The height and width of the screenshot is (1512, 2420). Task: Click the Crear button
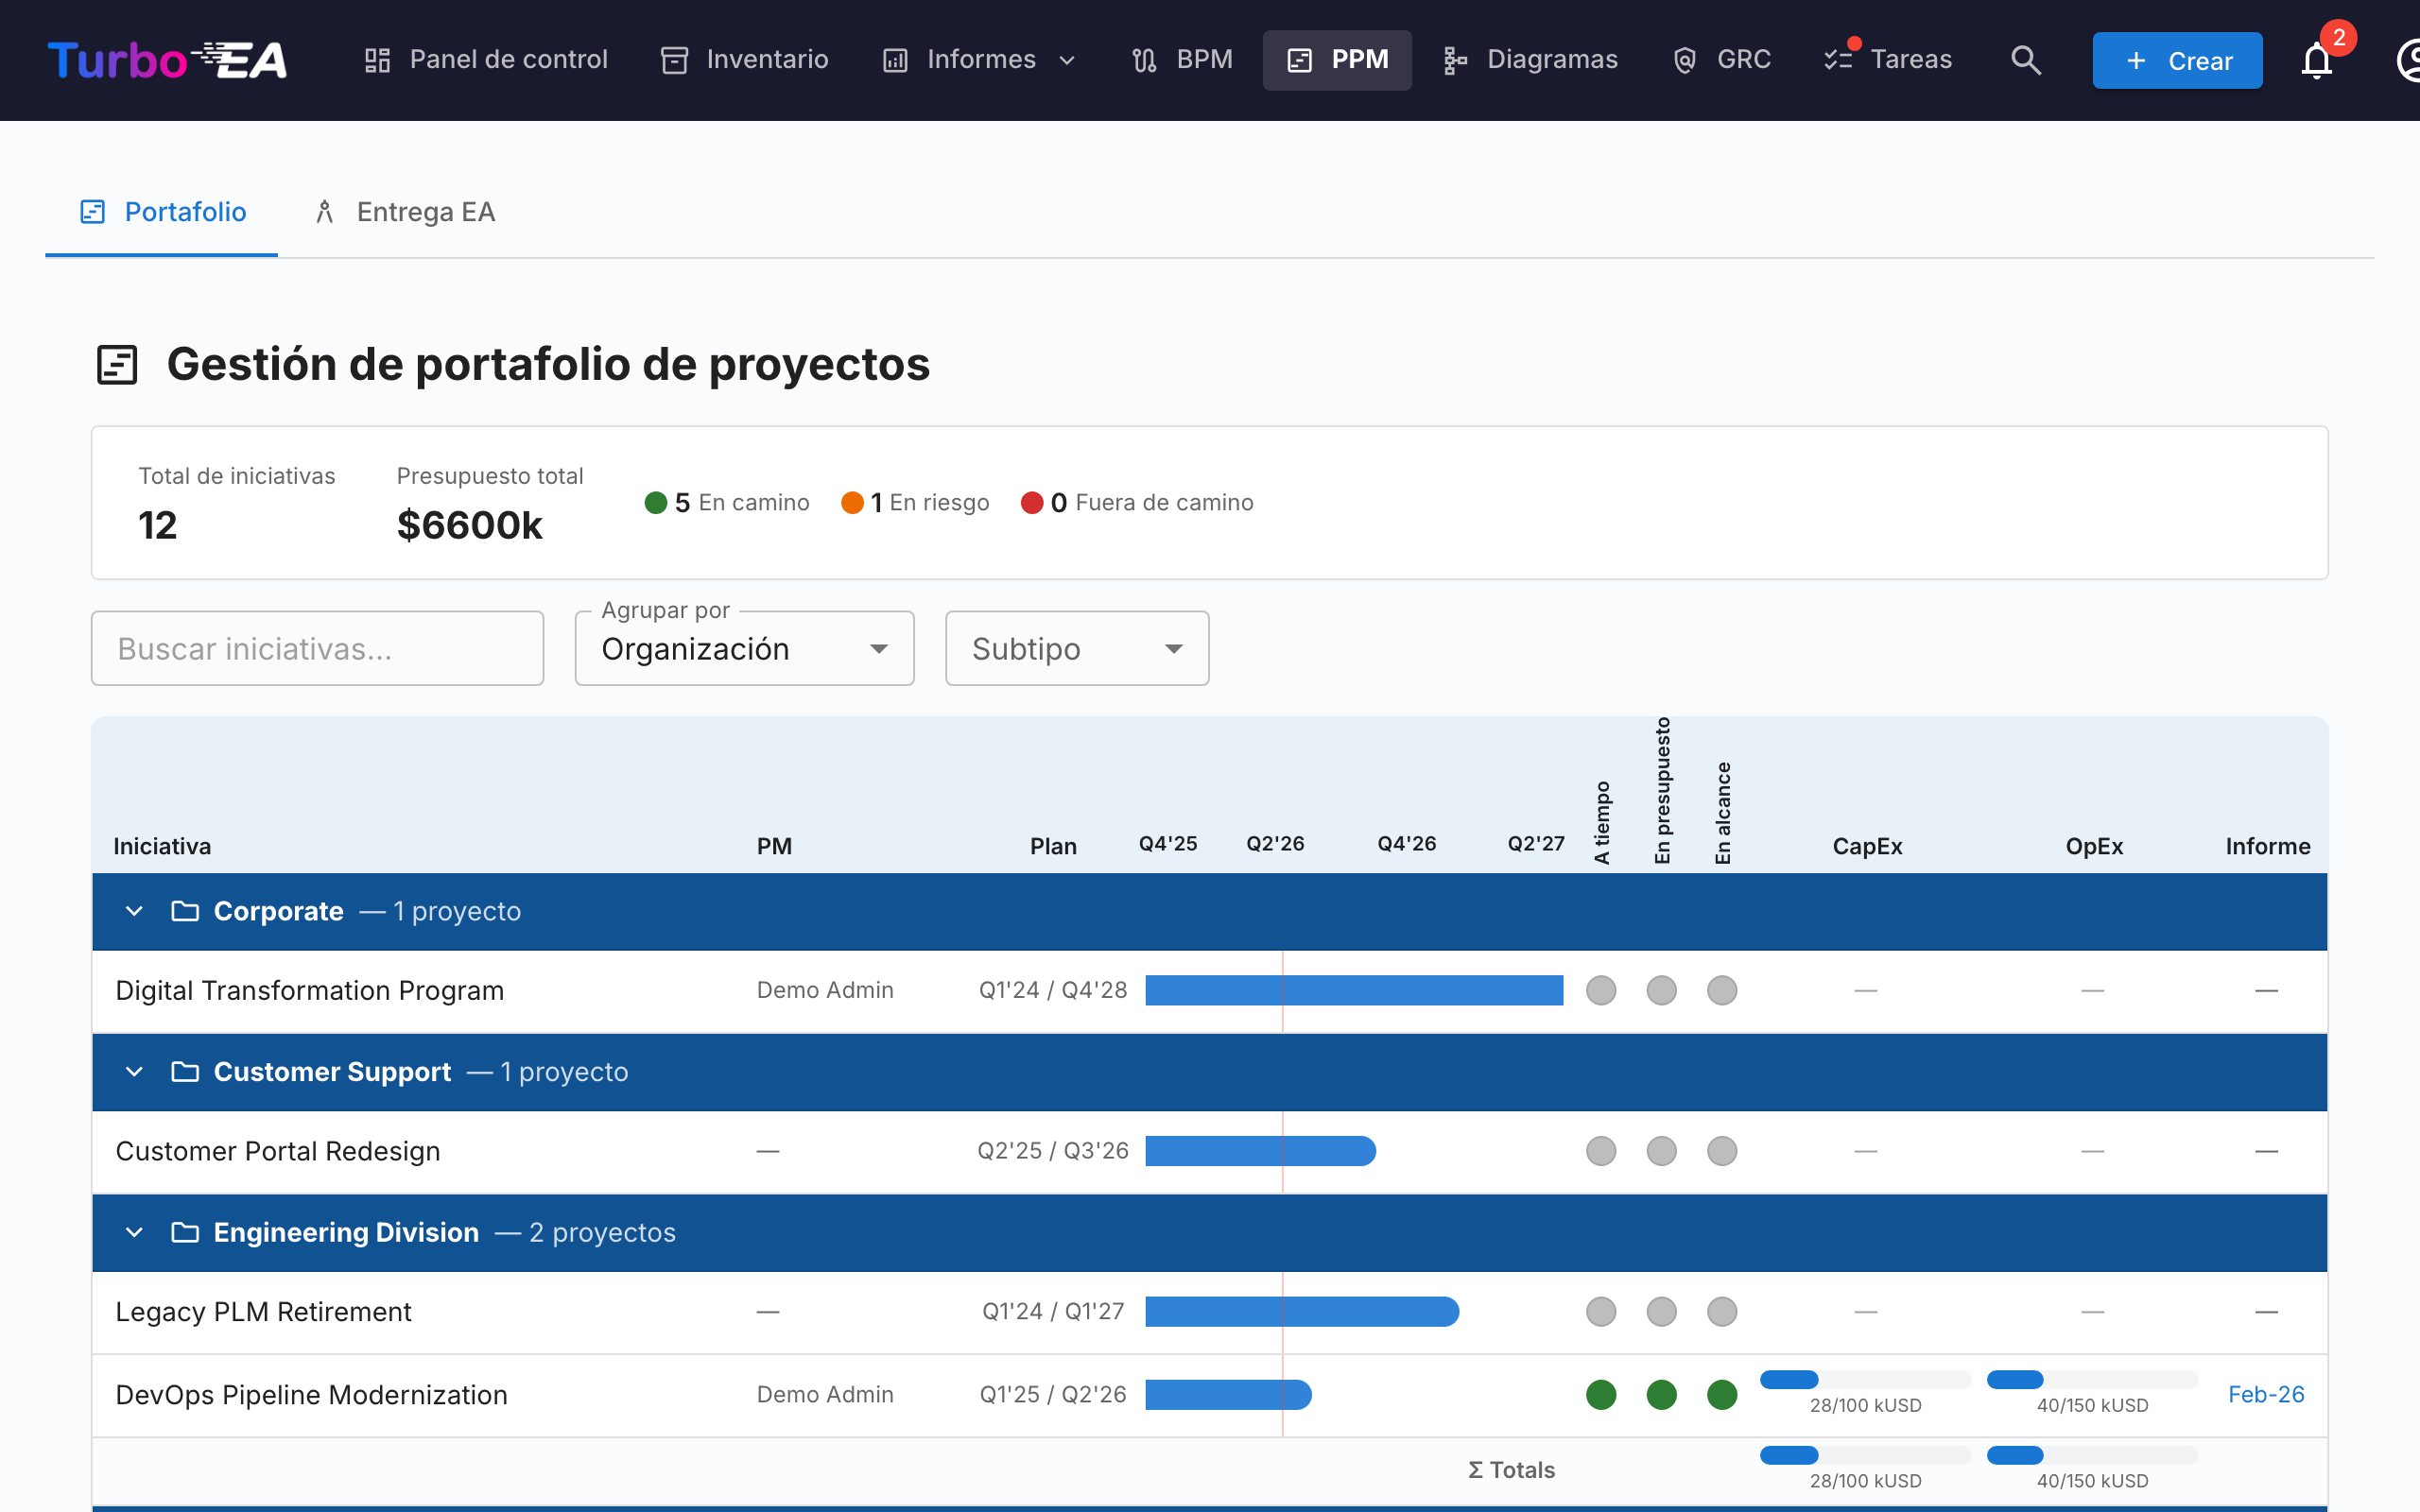[x=2177, y=61]
